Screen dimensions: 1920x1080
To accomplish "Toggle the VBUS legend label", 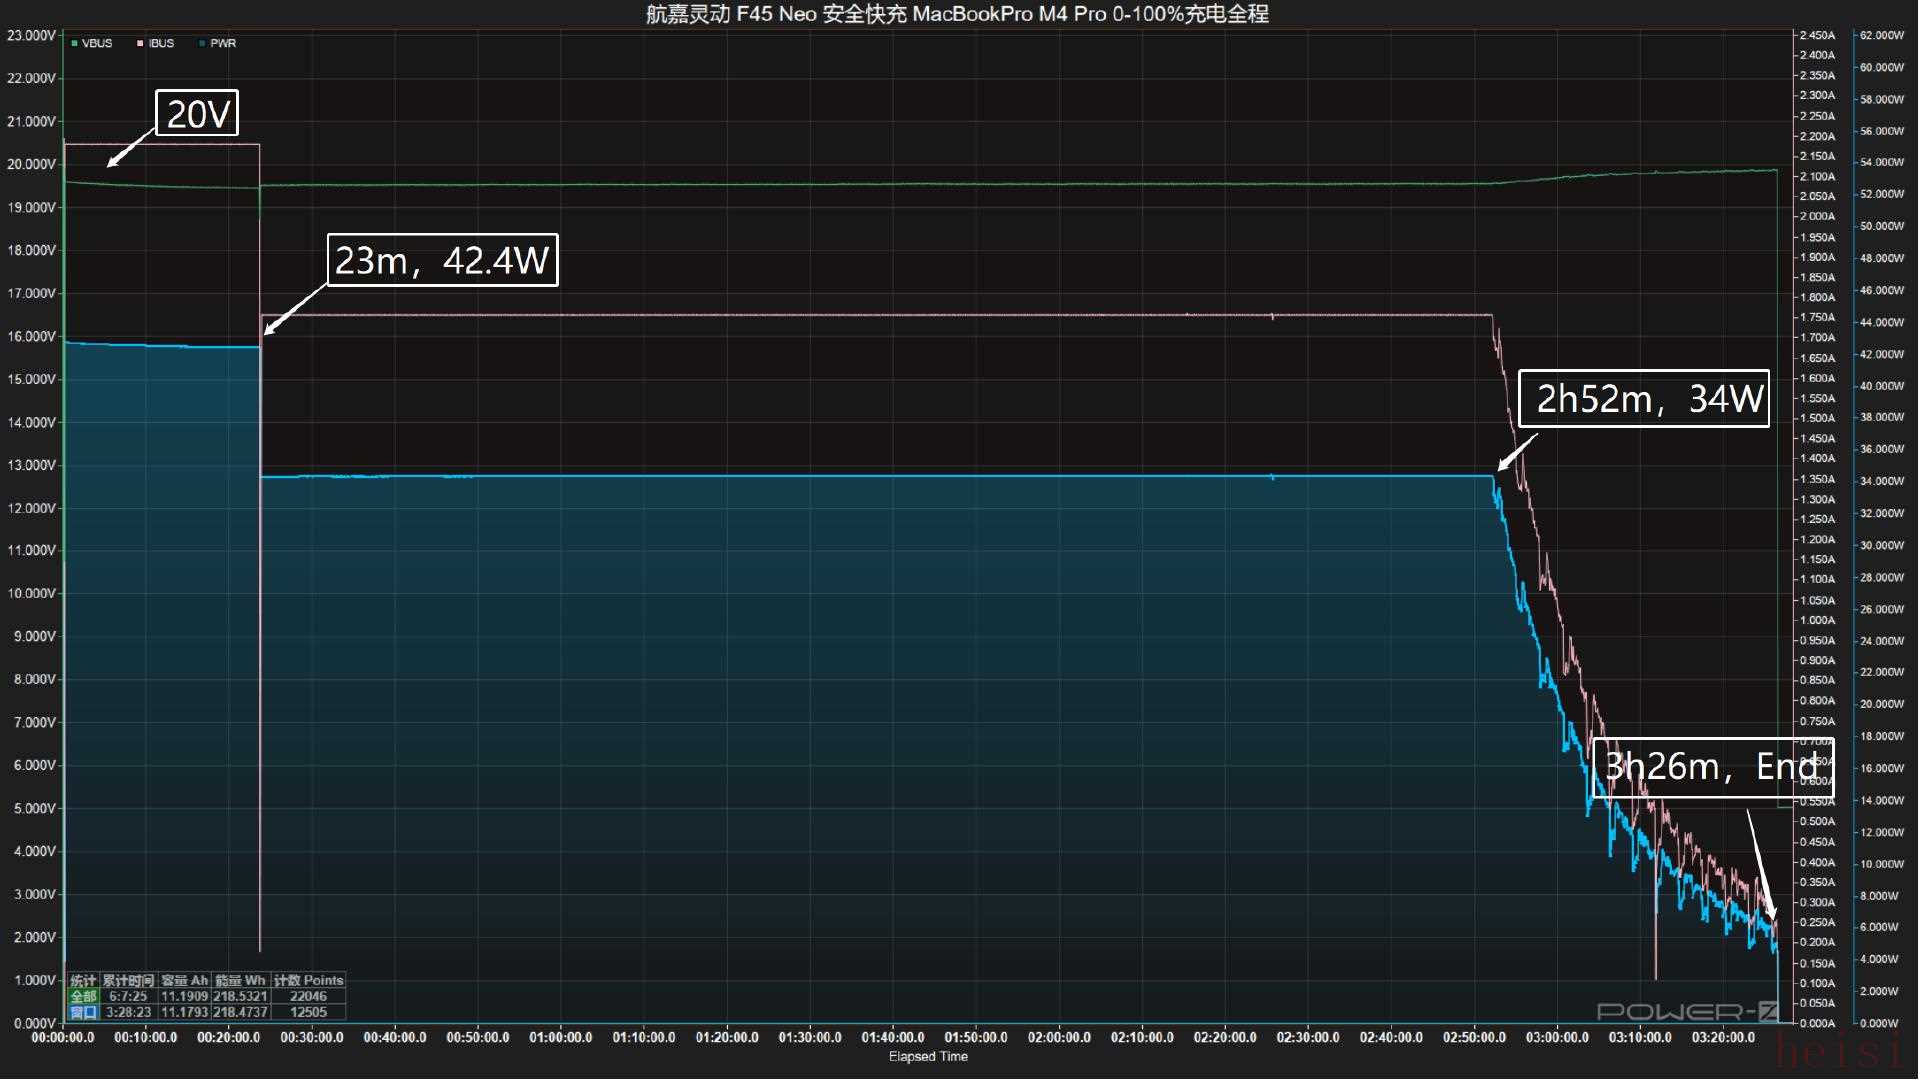I will 97,44.
